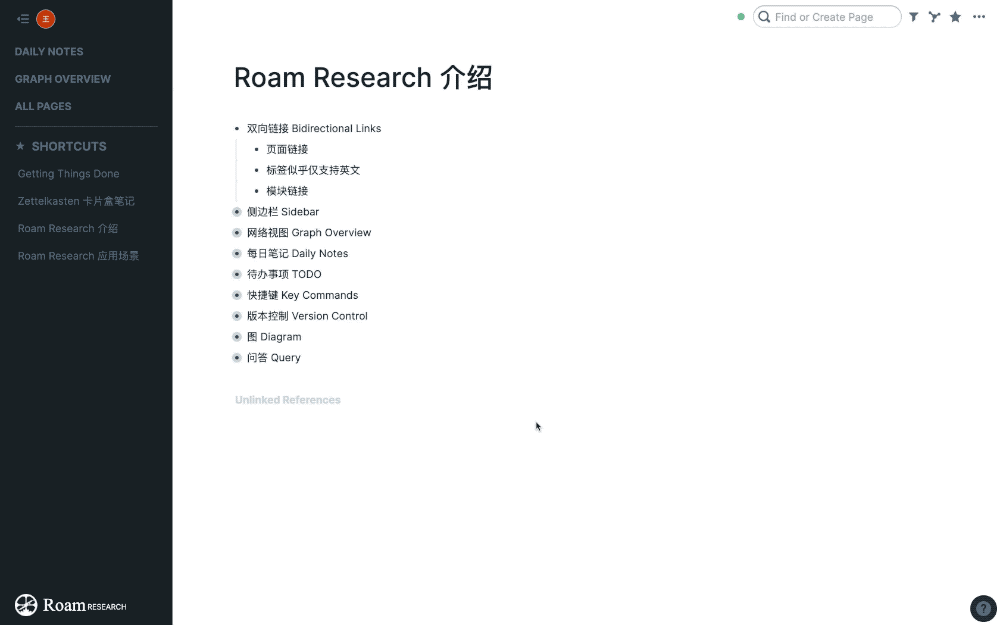Star this page as a shortcut
Image resolution: width=1000 pixels, height=625 pixels.
[x=955, y=17]
